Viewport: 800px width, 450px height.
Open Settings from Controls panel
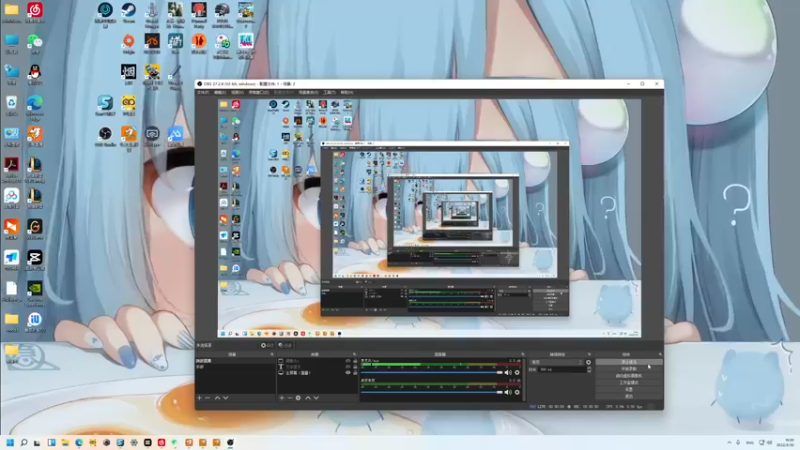pyautogui.click(x=629, y=389)
